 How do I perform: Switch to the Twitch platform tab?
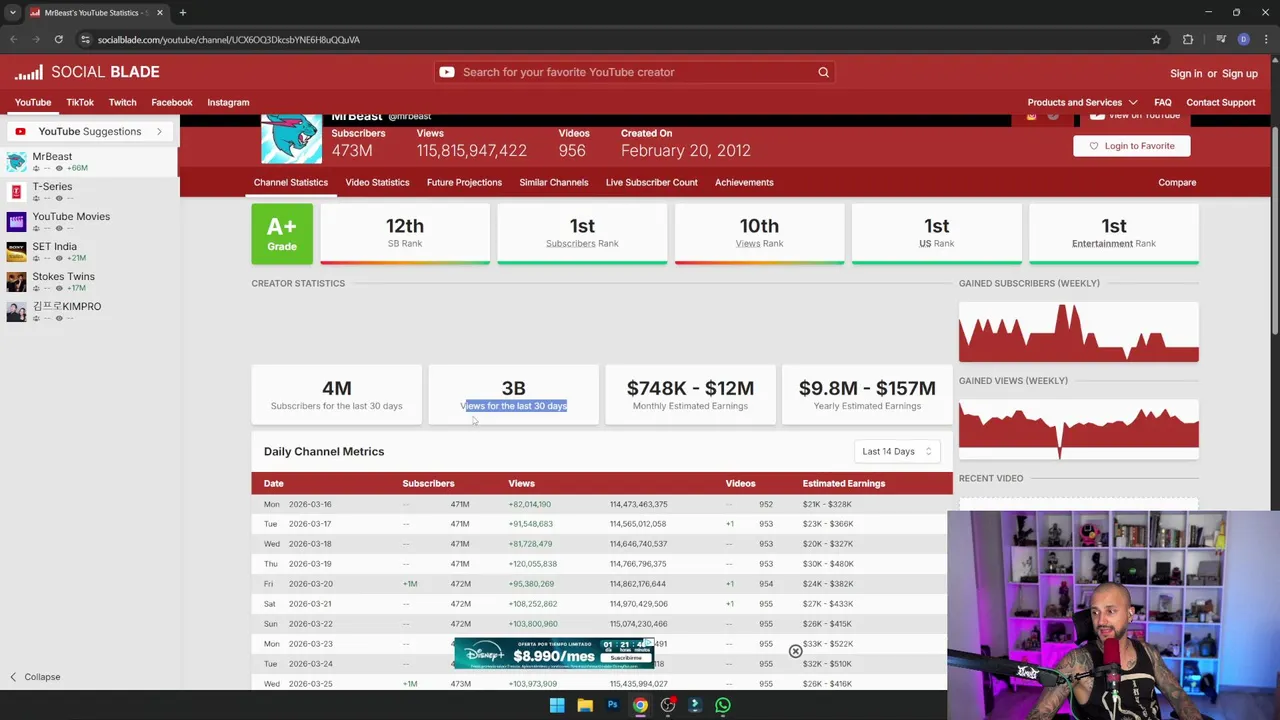122,102
